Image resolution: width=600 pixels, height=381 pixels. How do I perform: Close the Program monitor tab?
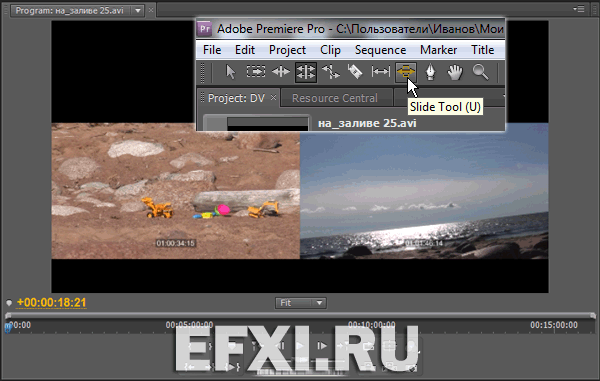151,10
